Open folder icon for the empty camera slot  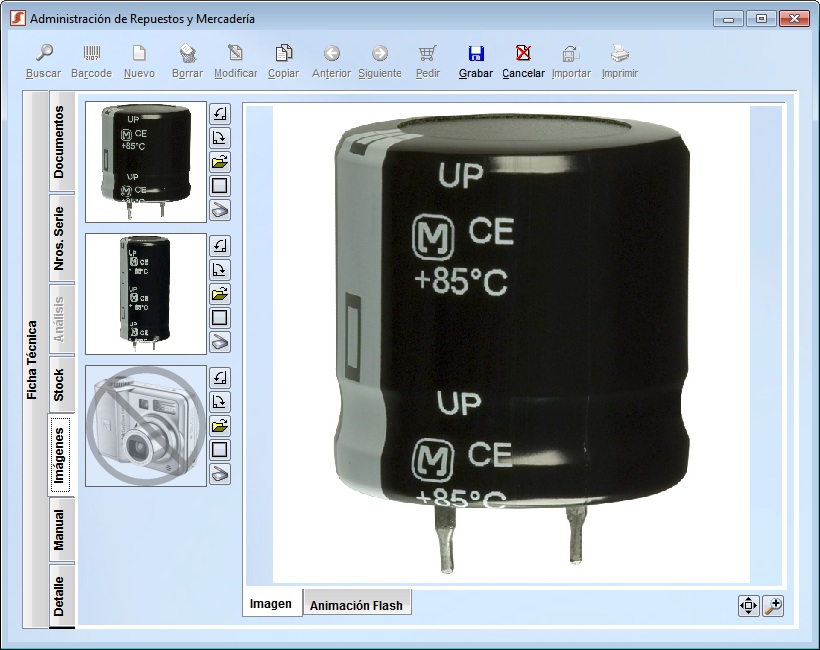point(220,426)
